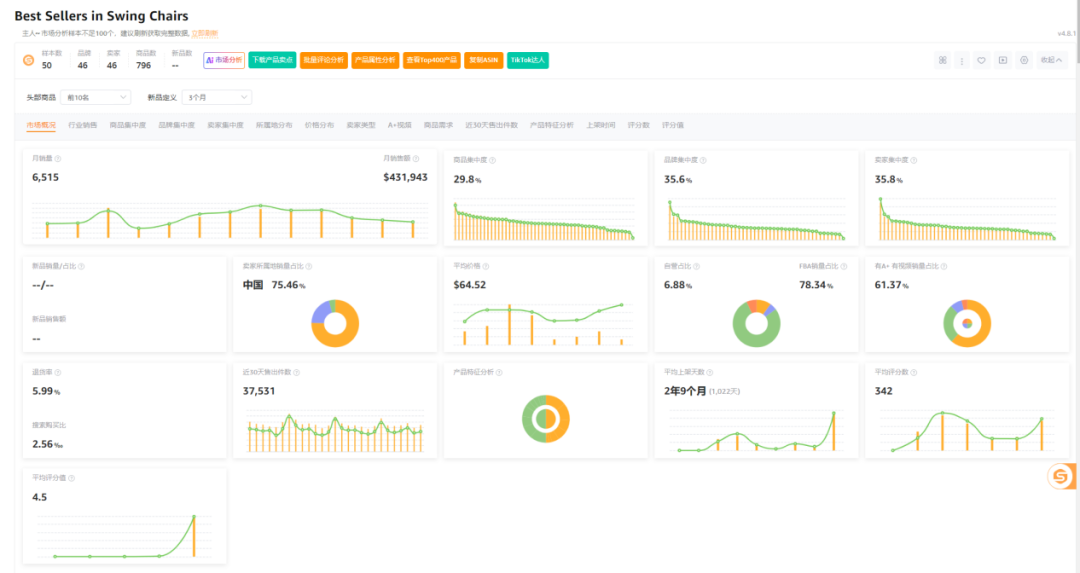Switch to the 所属地分布 tab
The width and height of the screenshot is (1080, 573).
274,125
